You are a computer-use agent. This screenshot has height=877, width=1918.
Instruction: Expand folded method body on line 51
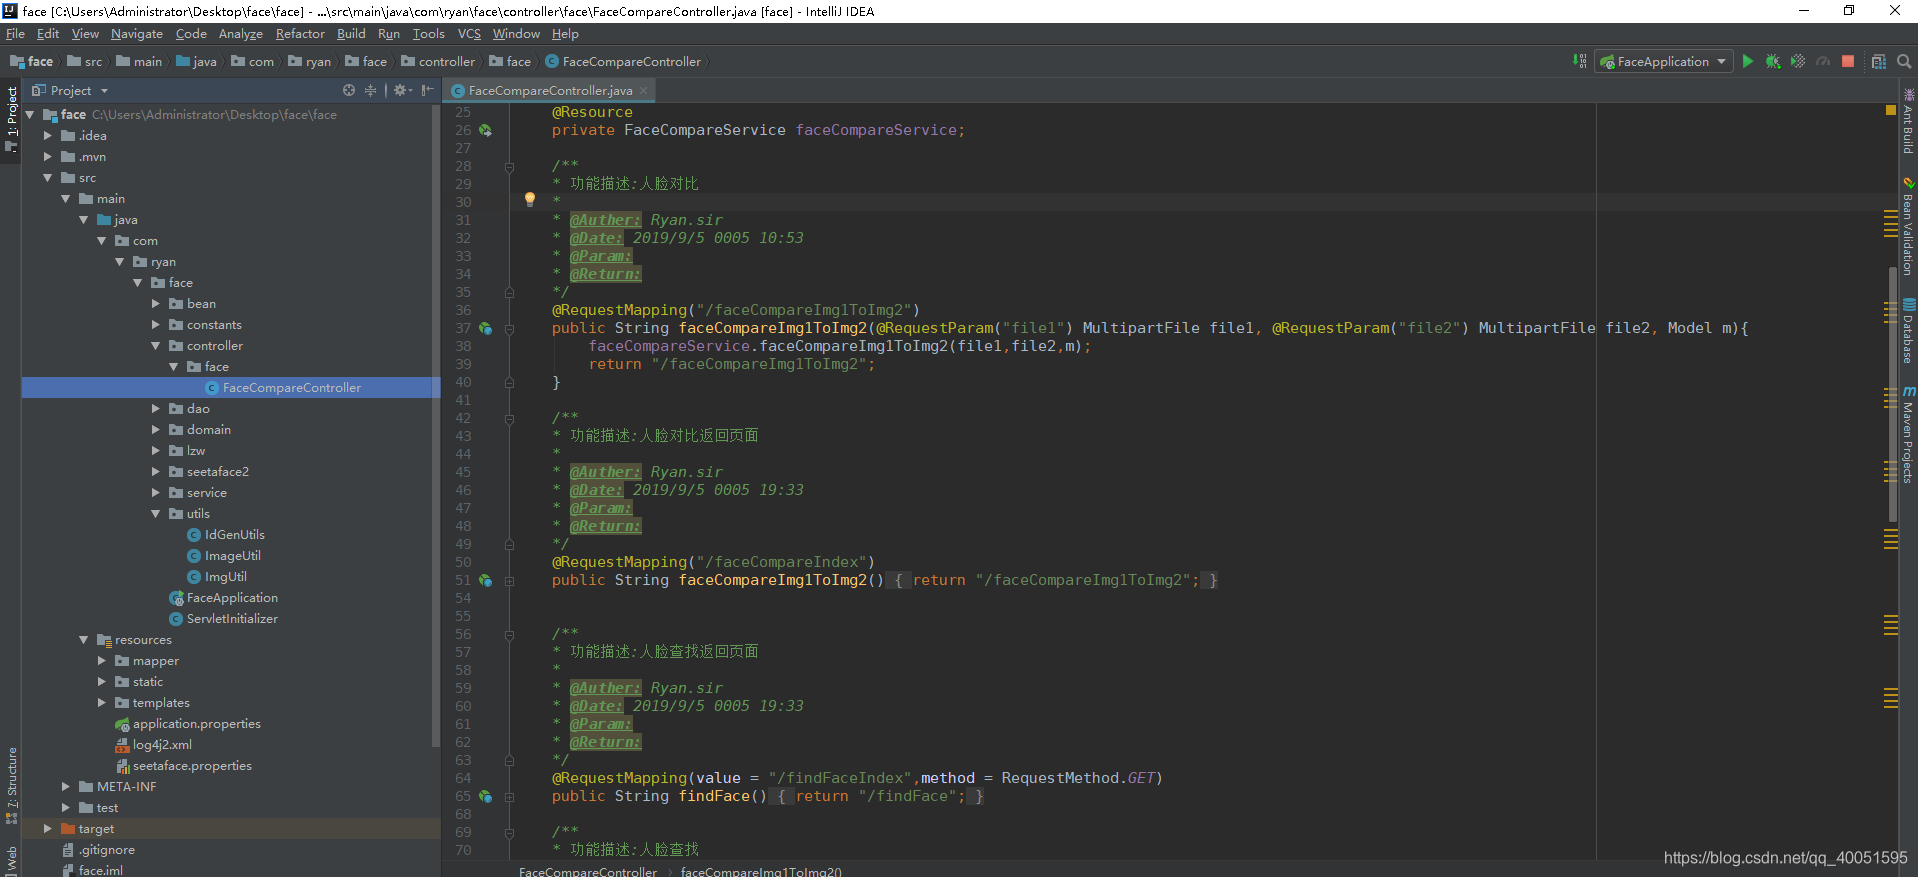[509, 580]
